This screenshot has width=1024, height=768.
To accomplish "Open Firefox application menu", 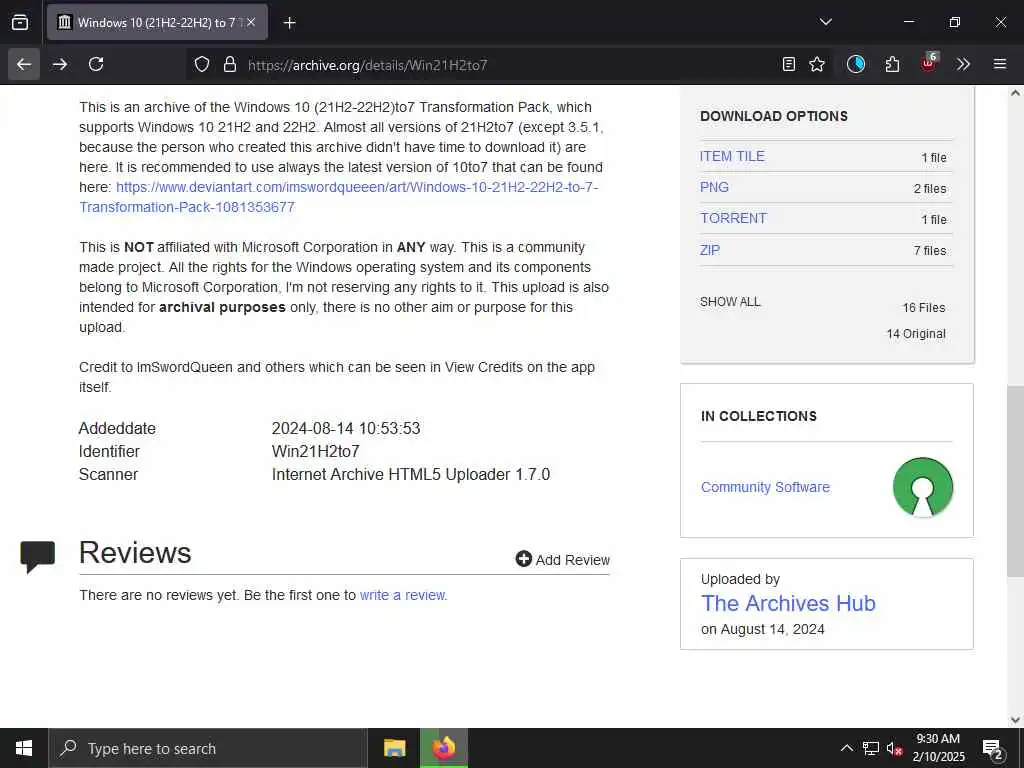I will pos(1000,64).
